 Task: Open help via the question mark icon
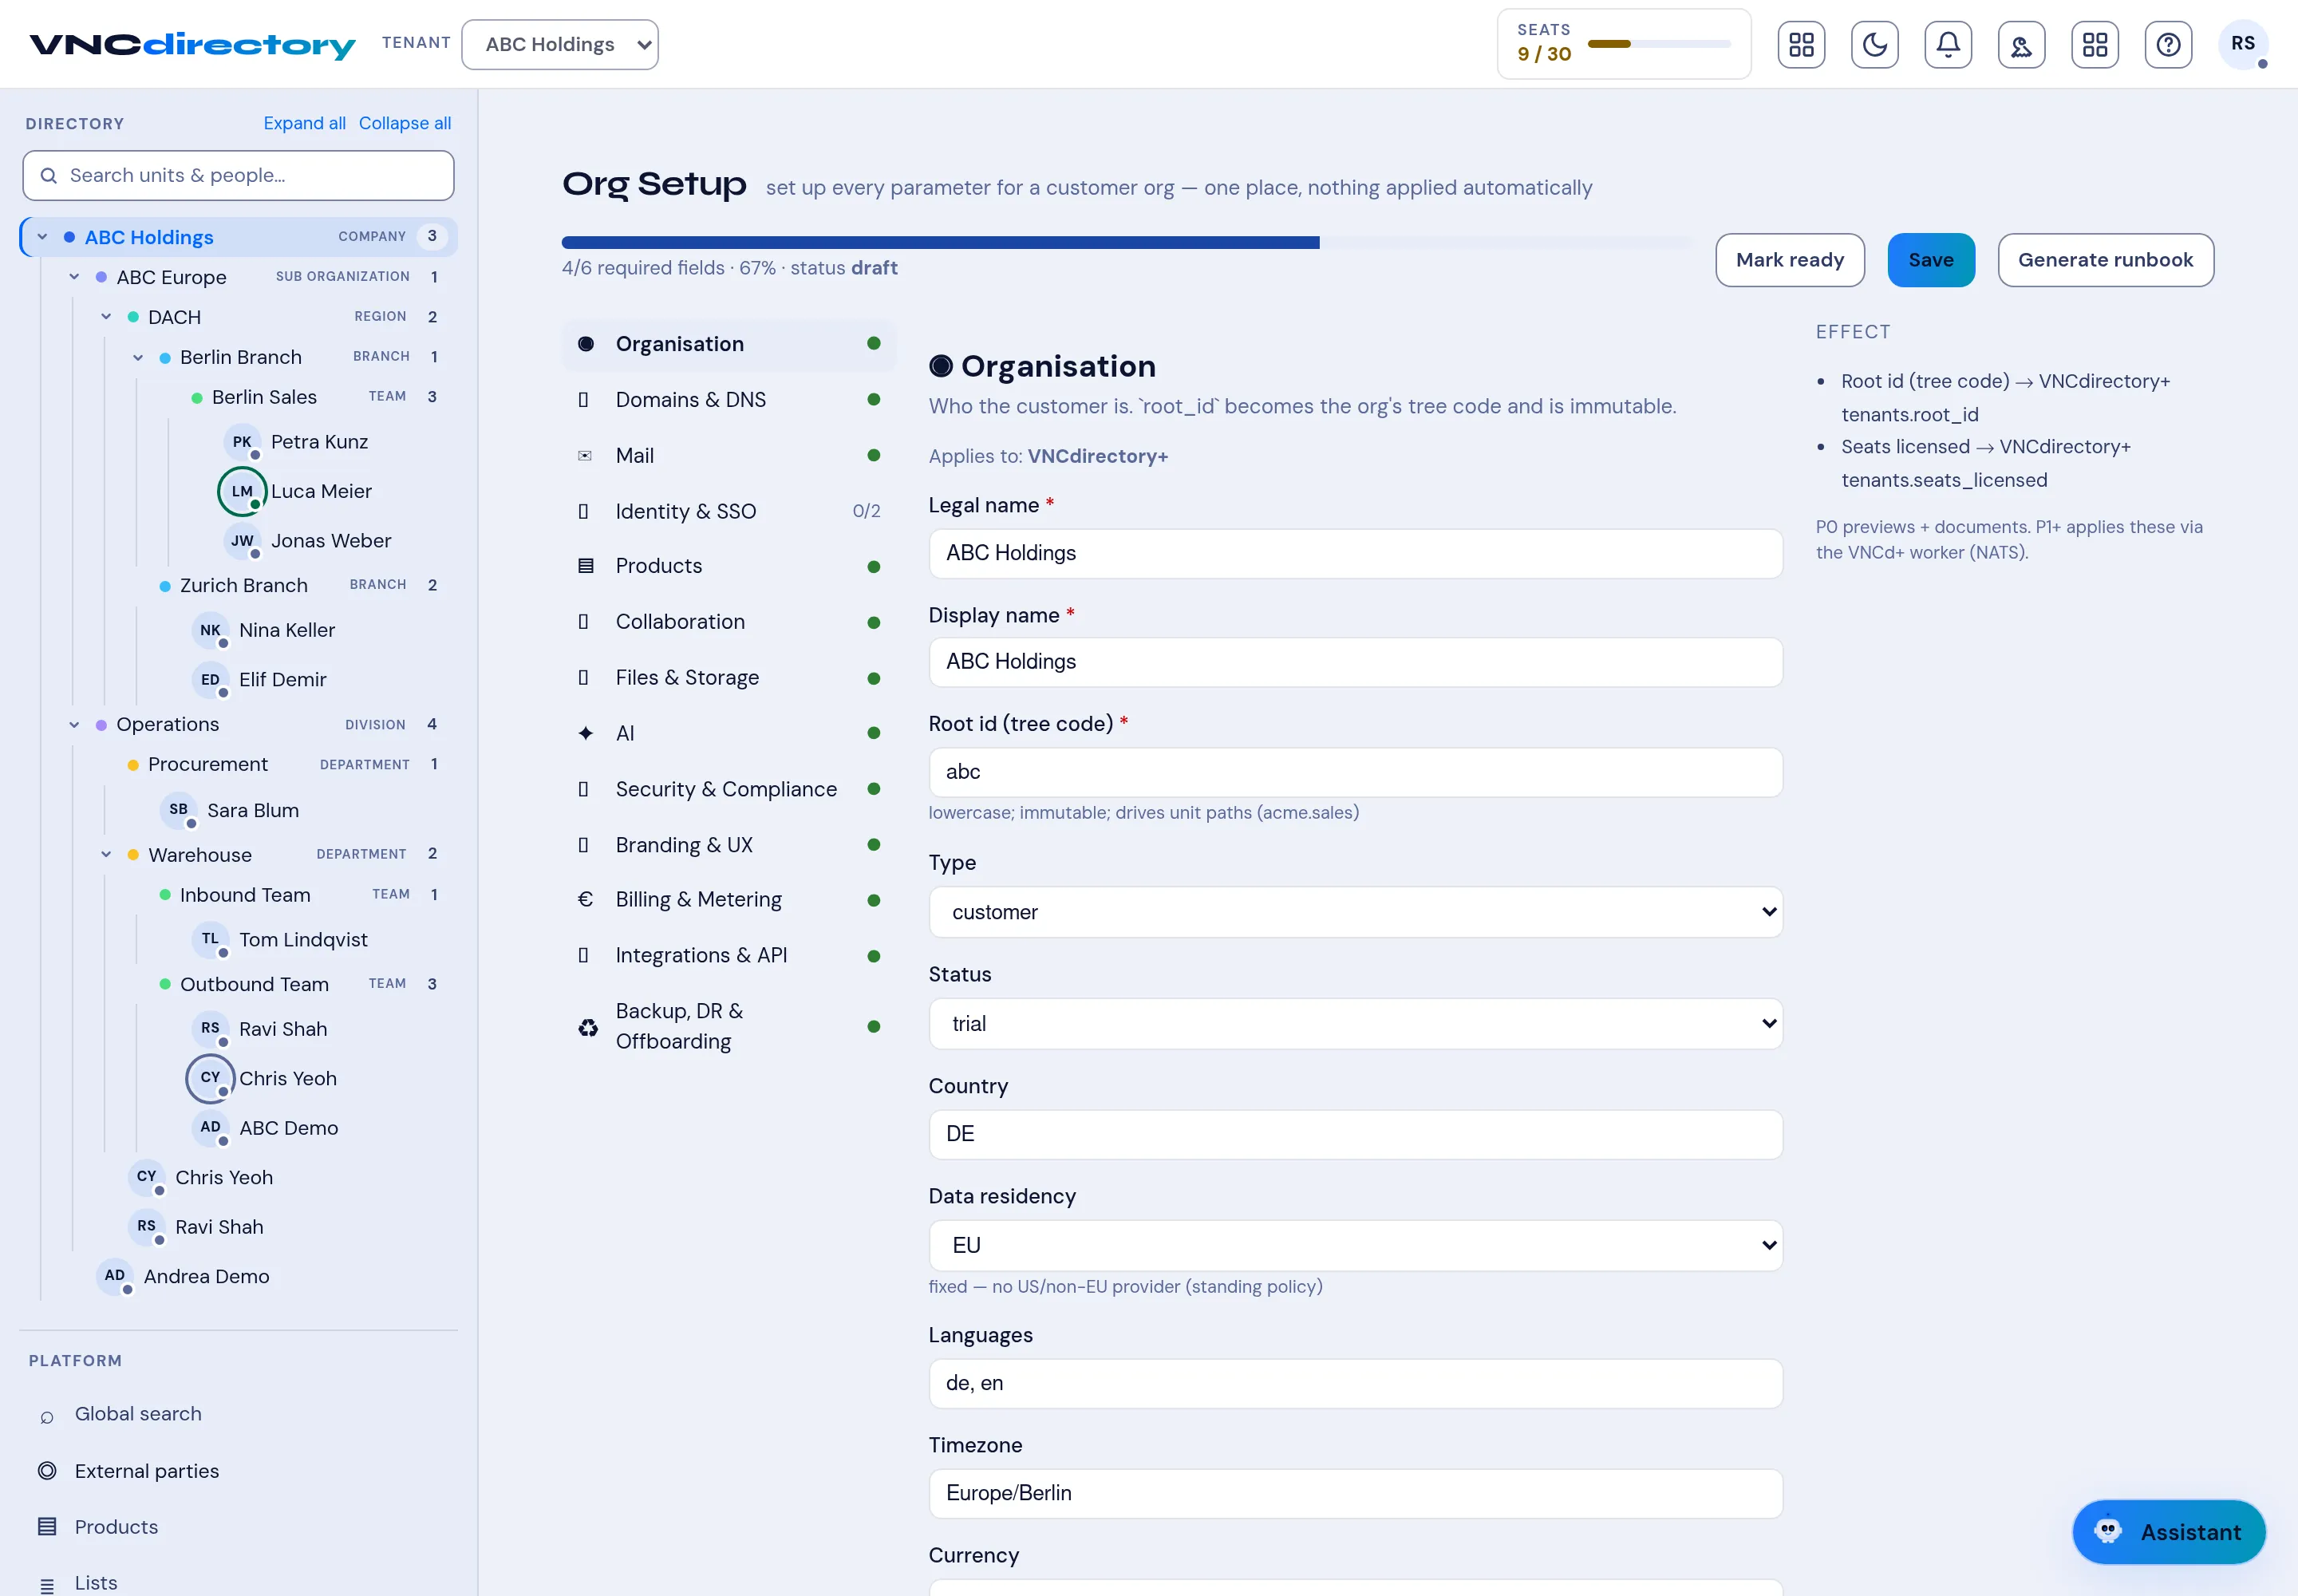pyautogui.click(x=2168, y=44)
